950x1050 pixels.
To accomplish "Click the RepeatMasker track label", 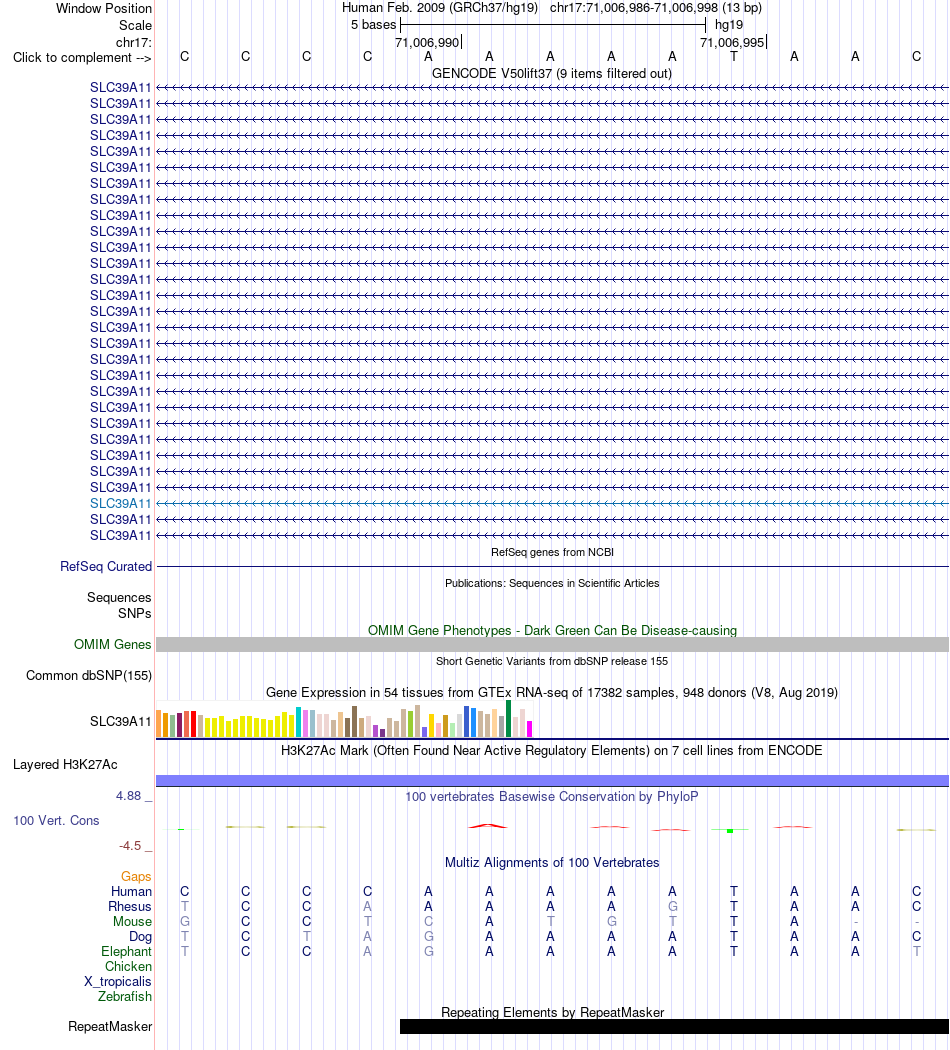I will point(110,1027).
